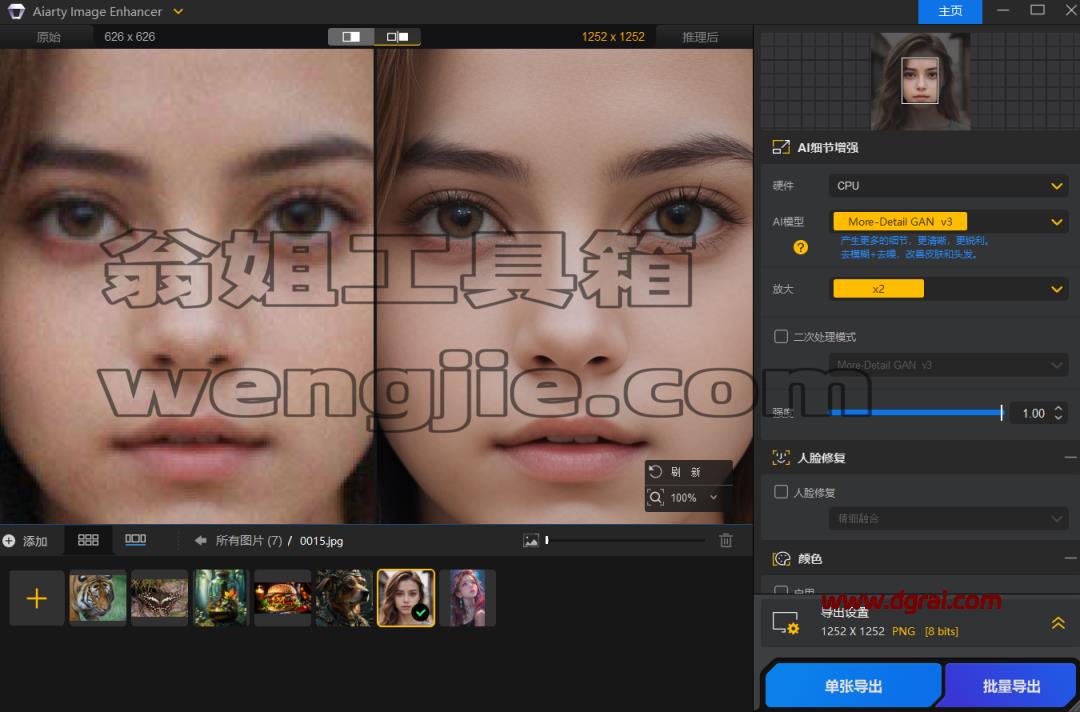Click the 1252 x 1252 output resolution text
1080x712 pixels.
[613, 36]
